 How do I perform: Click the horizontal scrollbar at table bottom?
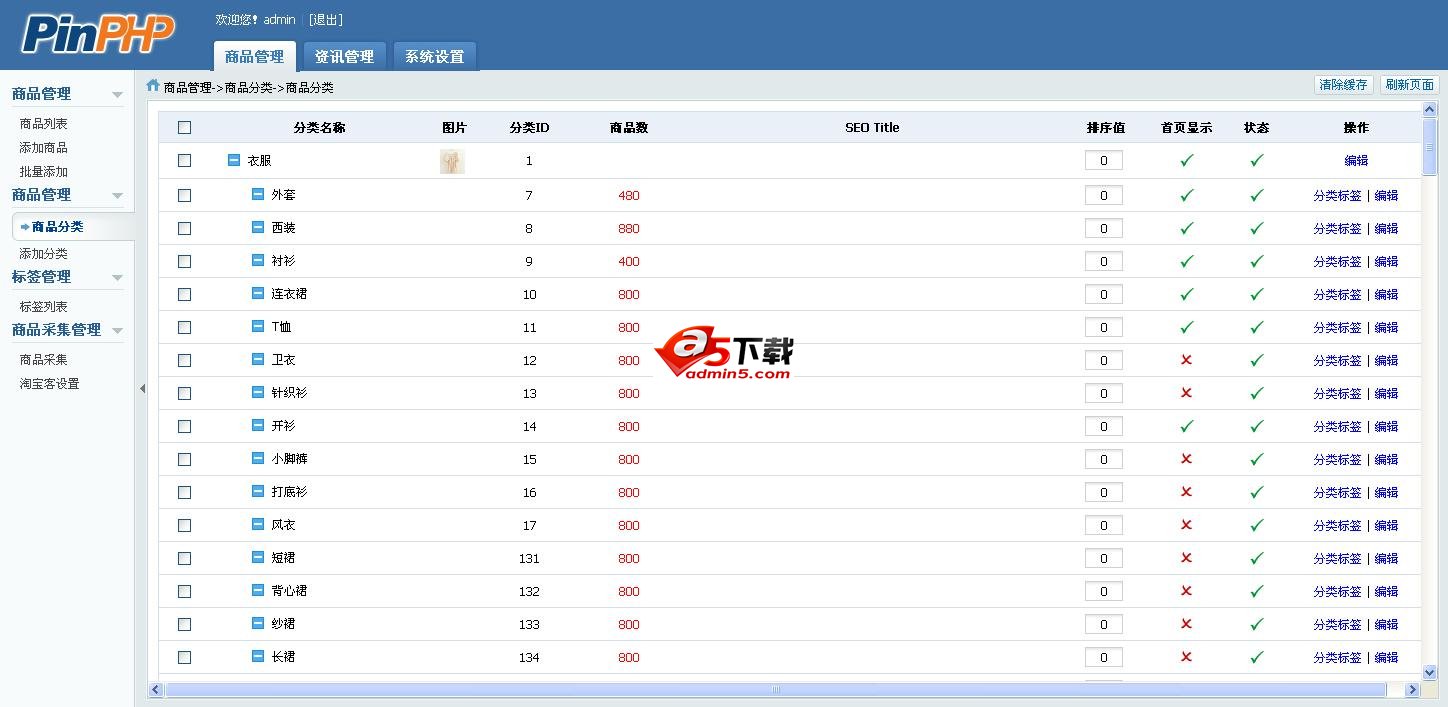coord(775,689)
